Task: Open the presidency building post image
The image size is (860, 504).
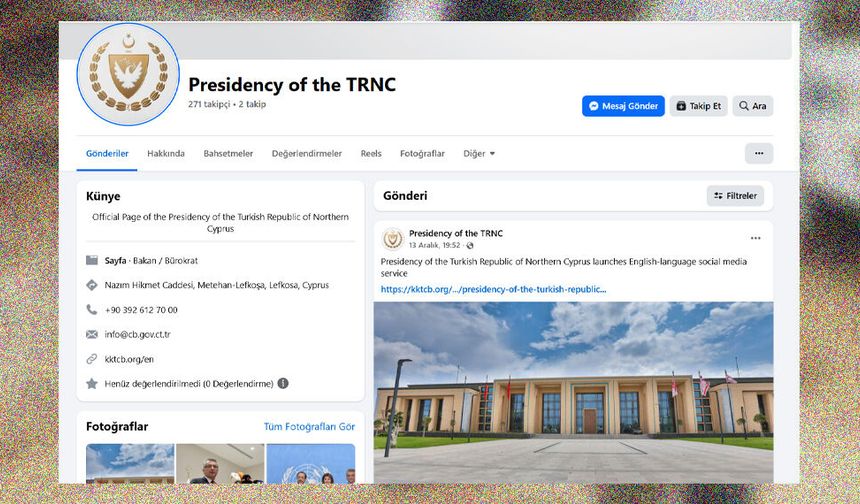Action: click(x=574, y=392)
